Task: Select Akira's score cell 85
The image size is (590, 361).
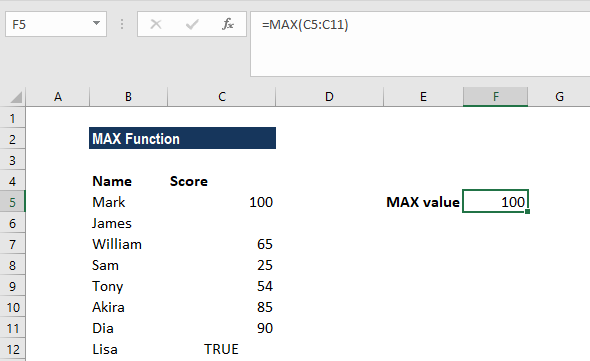Action: 222,308
